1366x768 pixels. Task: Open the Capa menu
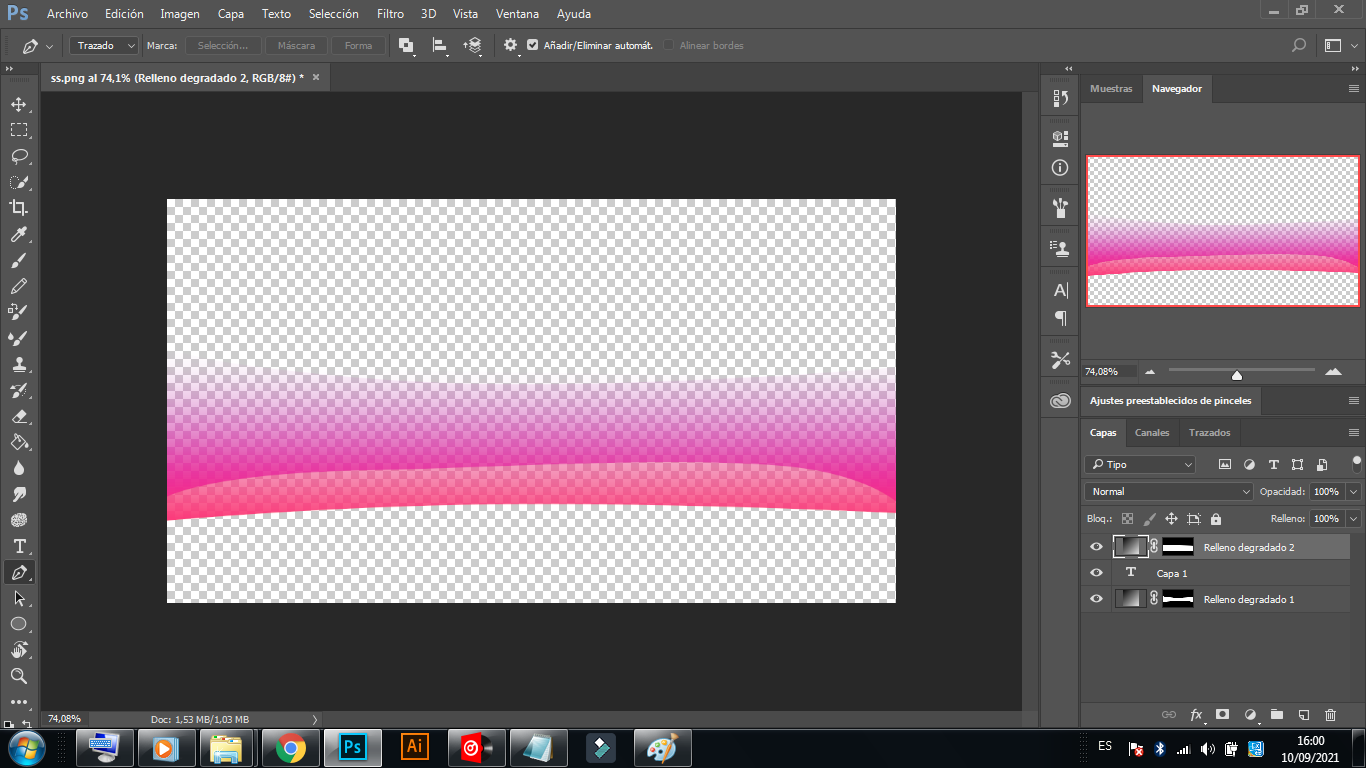click(231, 14)
